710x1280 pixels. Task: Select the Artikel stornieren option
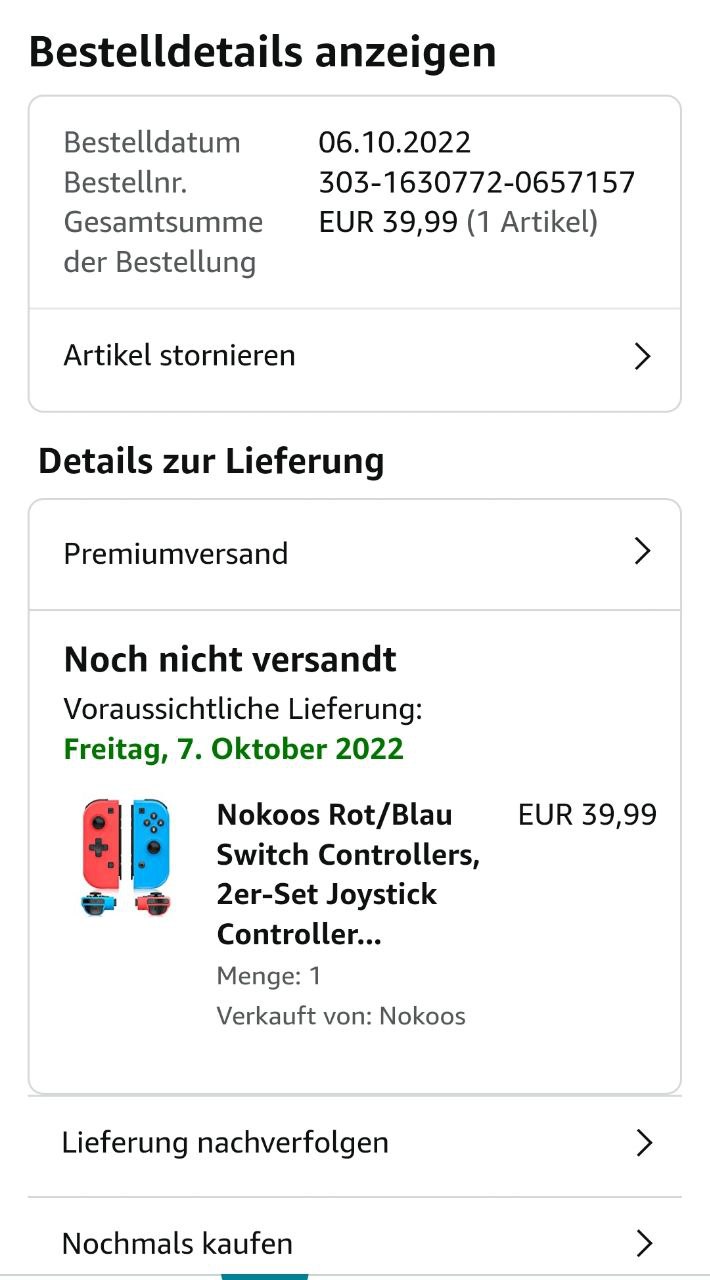coord(180,356)
